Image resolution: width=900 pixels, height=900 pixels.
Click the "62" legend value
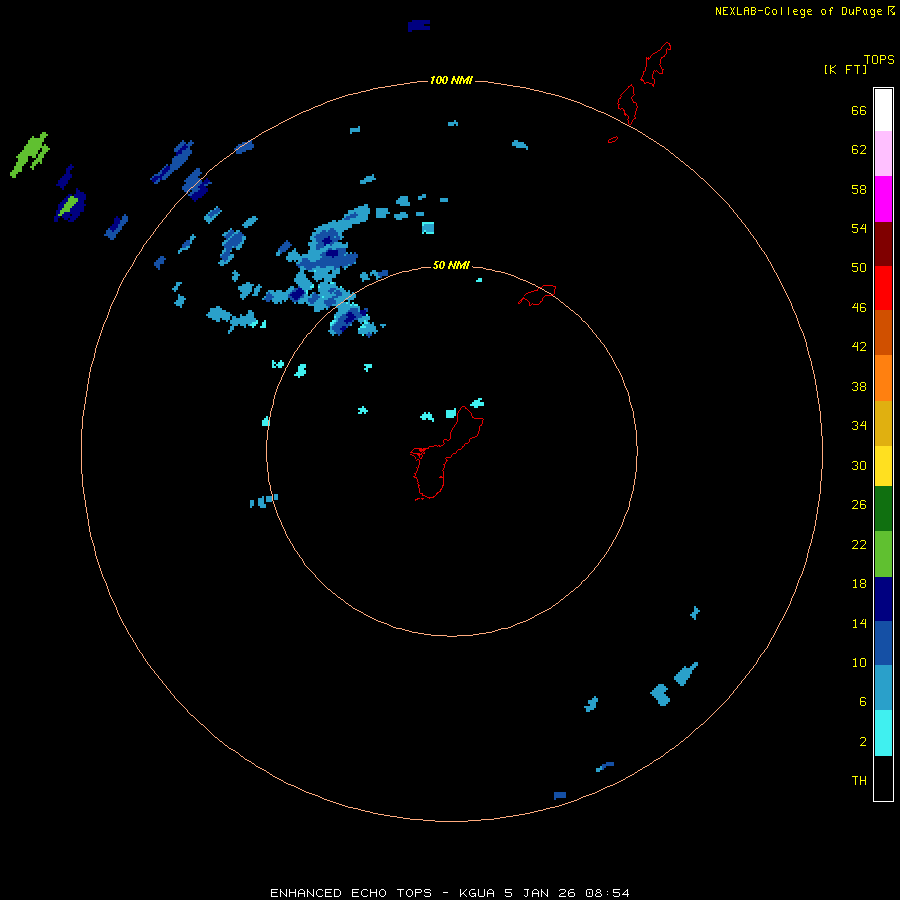click(x=859, y=150)
